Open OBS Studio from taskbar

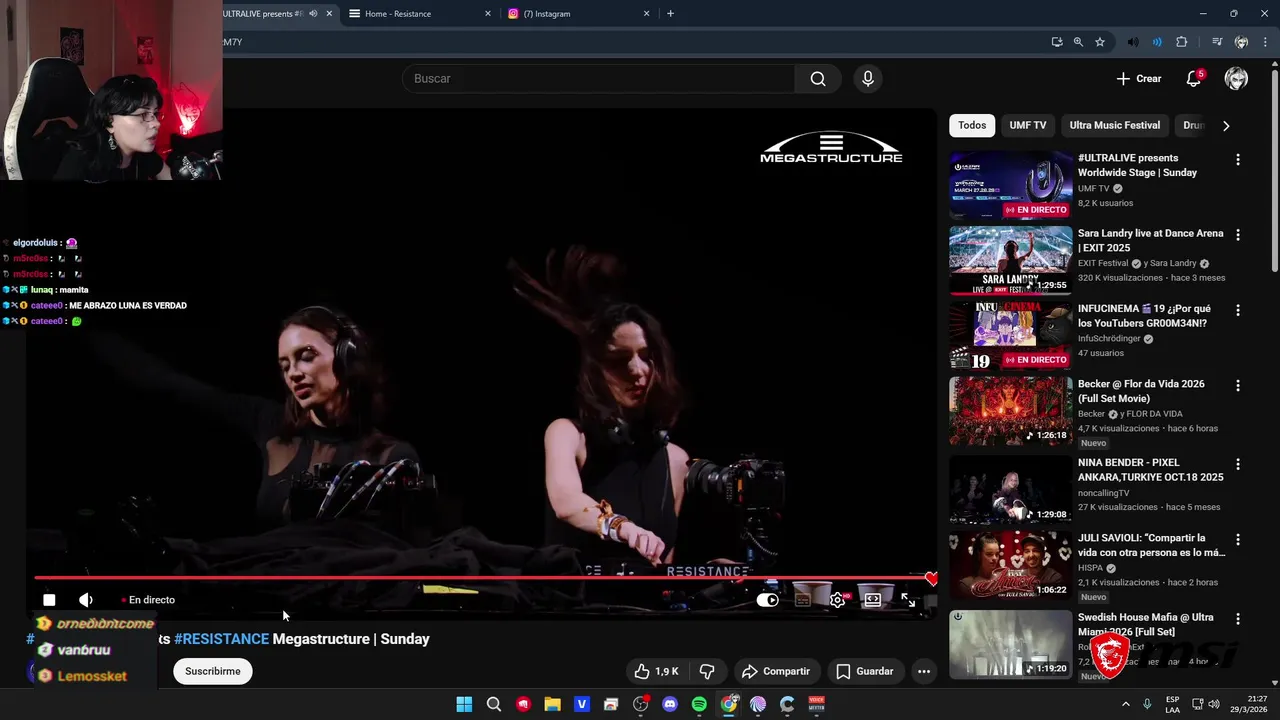641,704
